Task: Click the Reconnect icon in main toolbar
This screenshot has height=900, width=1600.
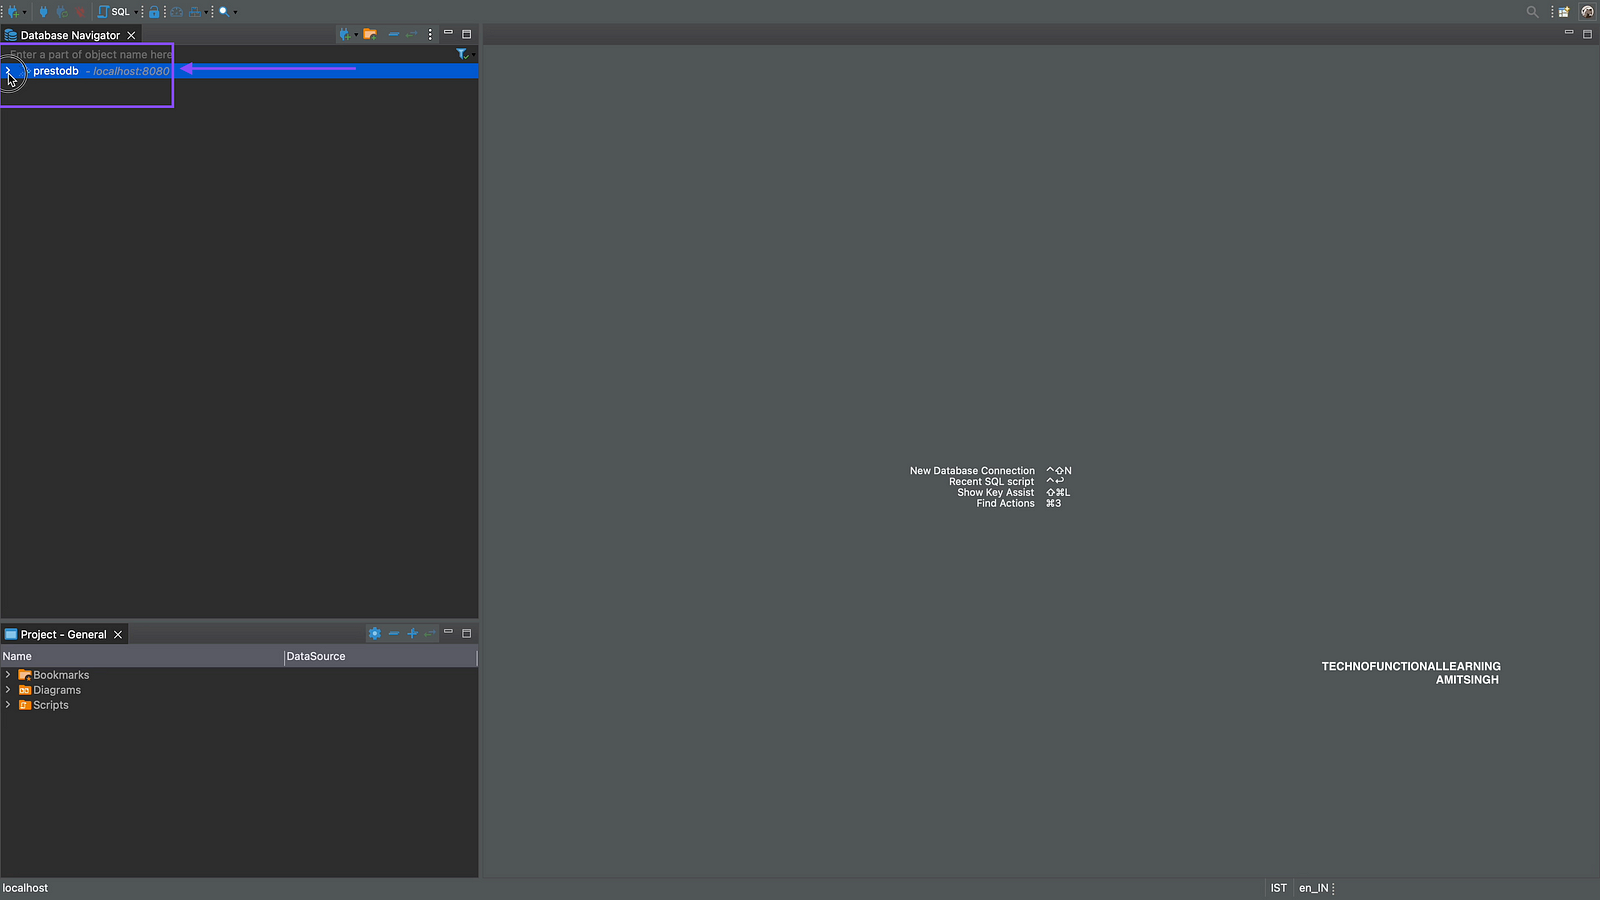Action: pos(62,12)
